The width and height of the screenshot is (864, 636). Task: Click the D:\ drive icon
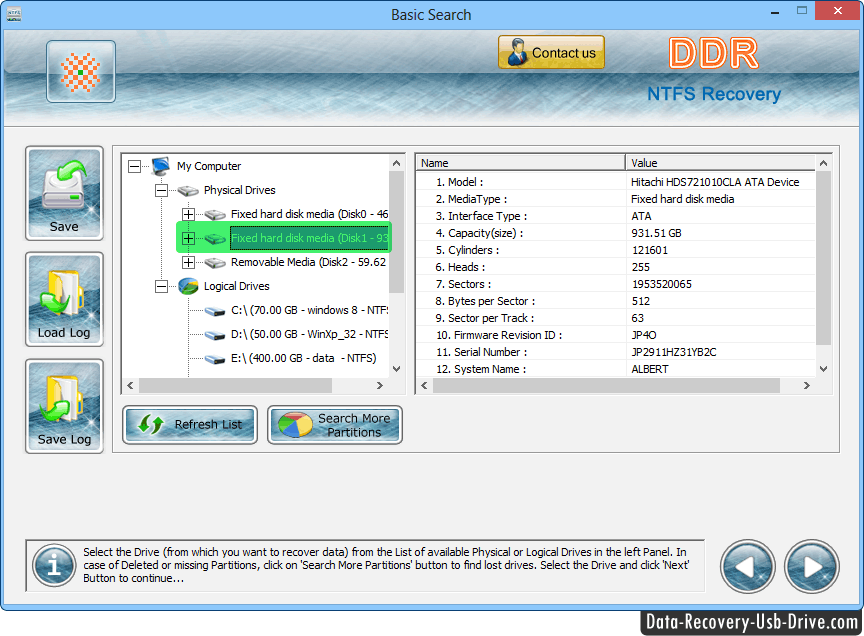click(215, 335)
